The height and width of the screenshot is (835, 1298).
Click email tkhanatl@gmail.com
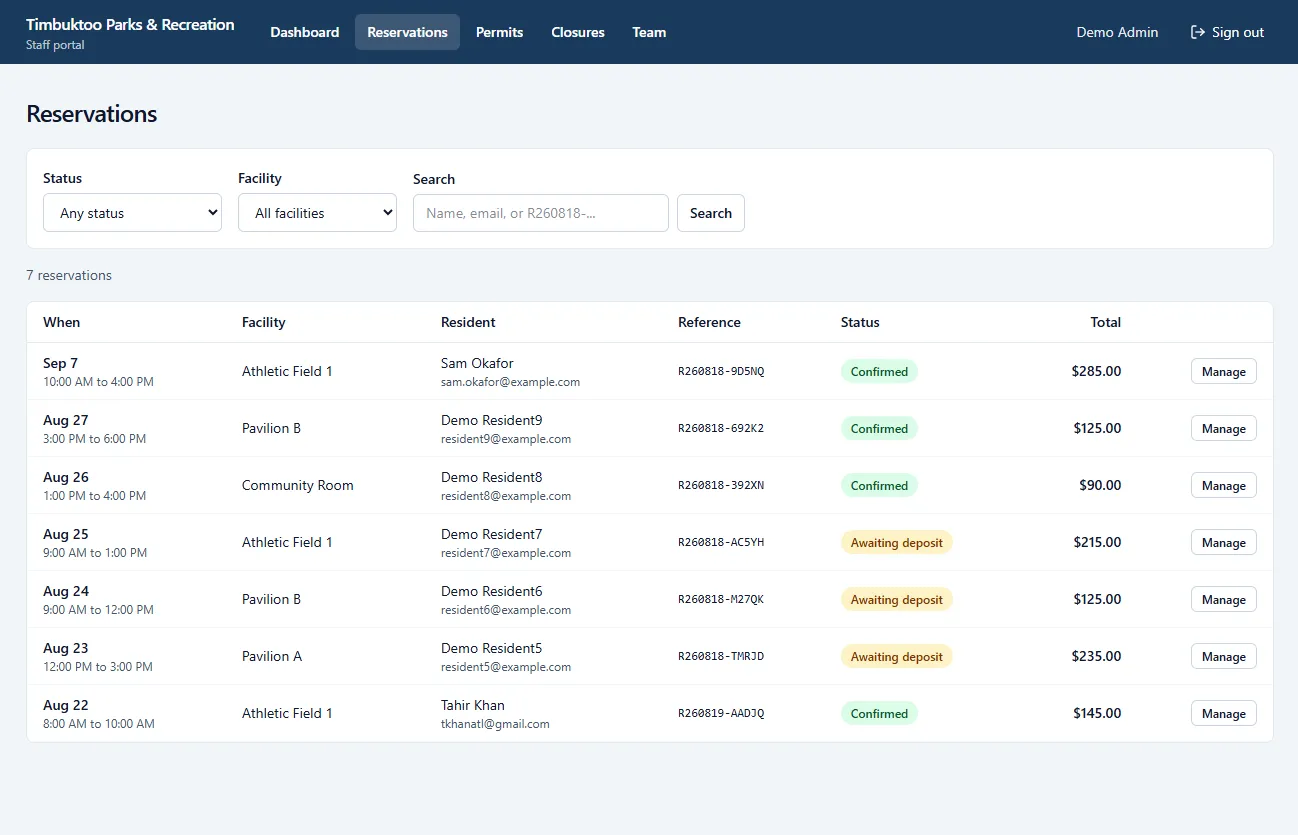(x=495, y=724)
